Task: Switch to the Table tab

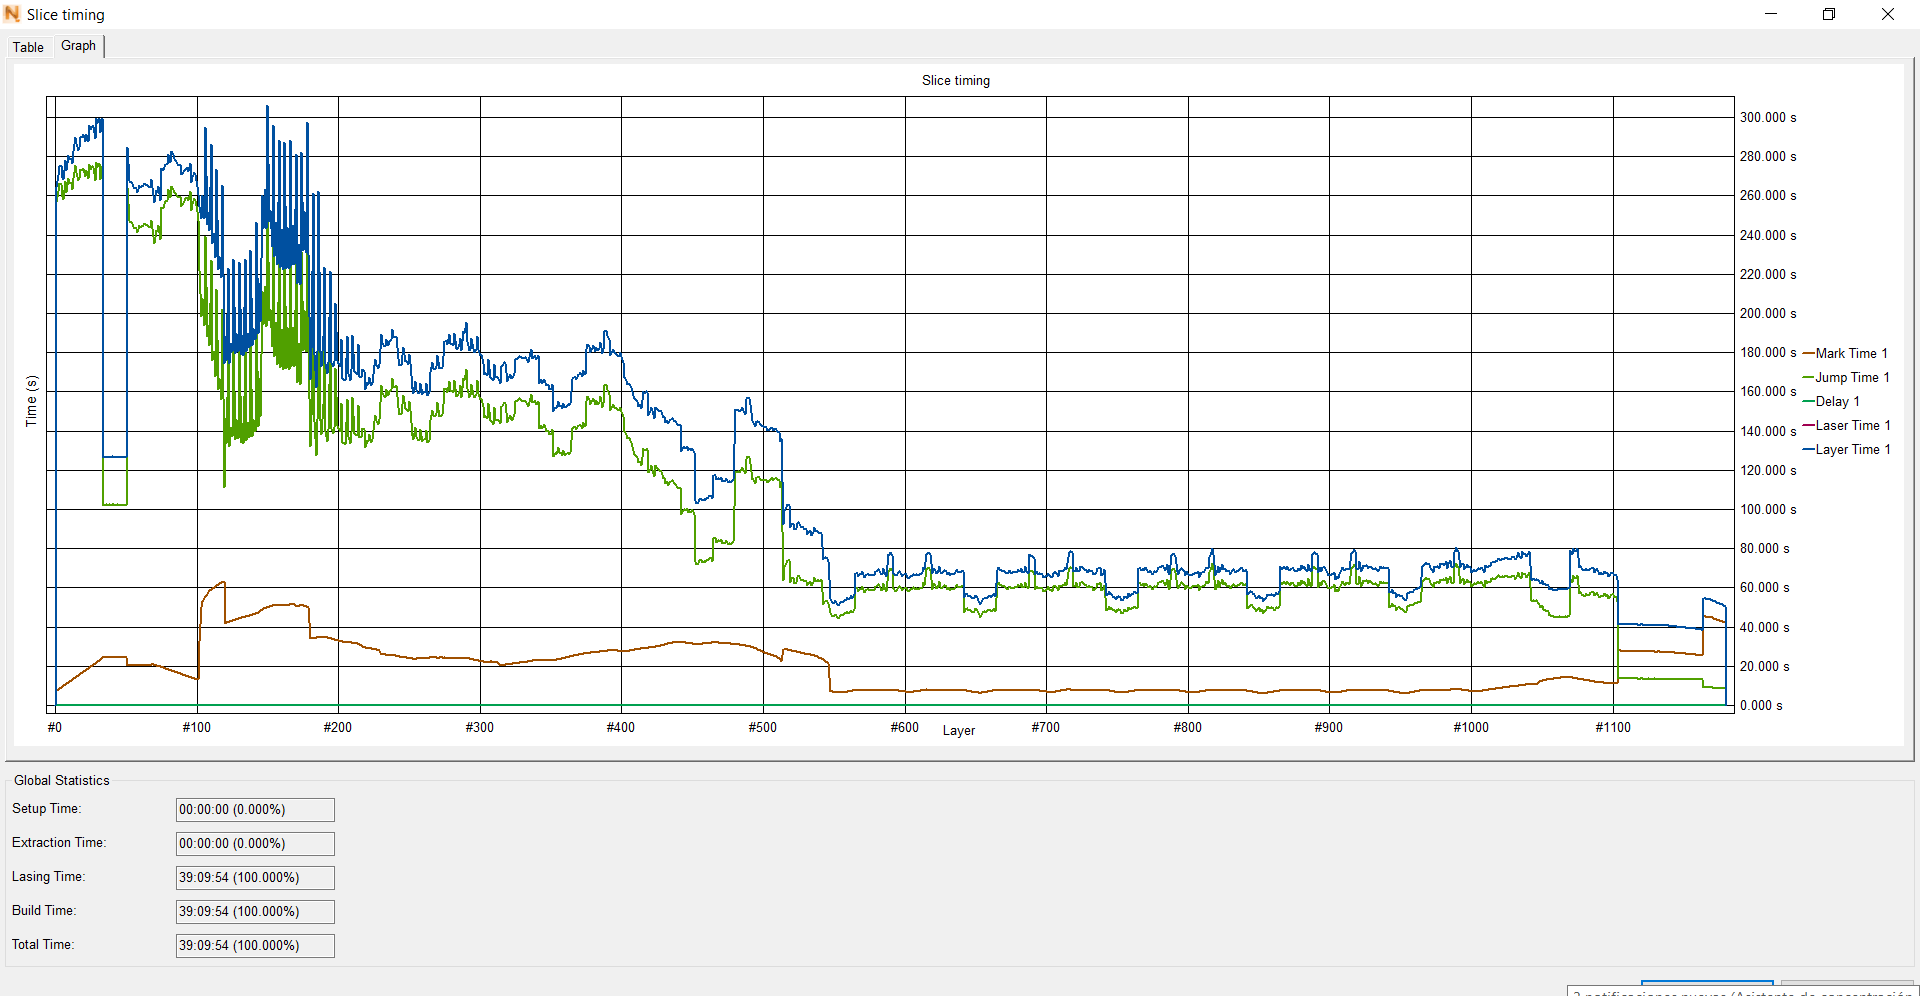Action: [28, 47]
